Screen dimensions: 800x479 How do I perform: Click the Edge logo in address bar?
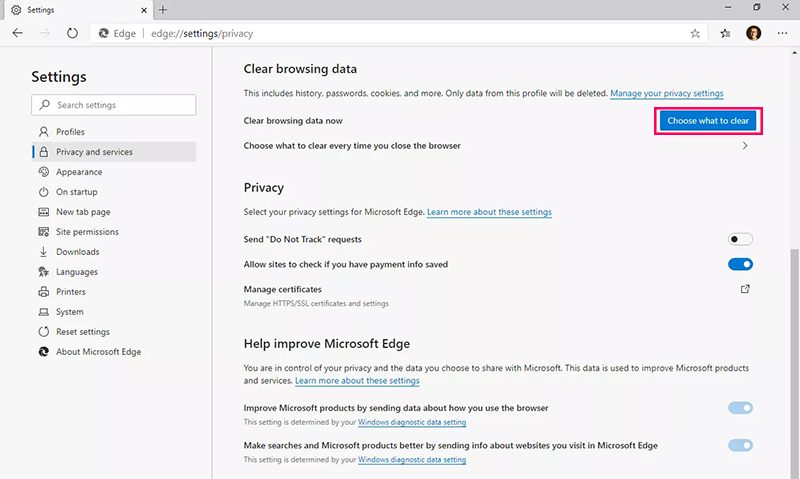click(x=104, y=33)
